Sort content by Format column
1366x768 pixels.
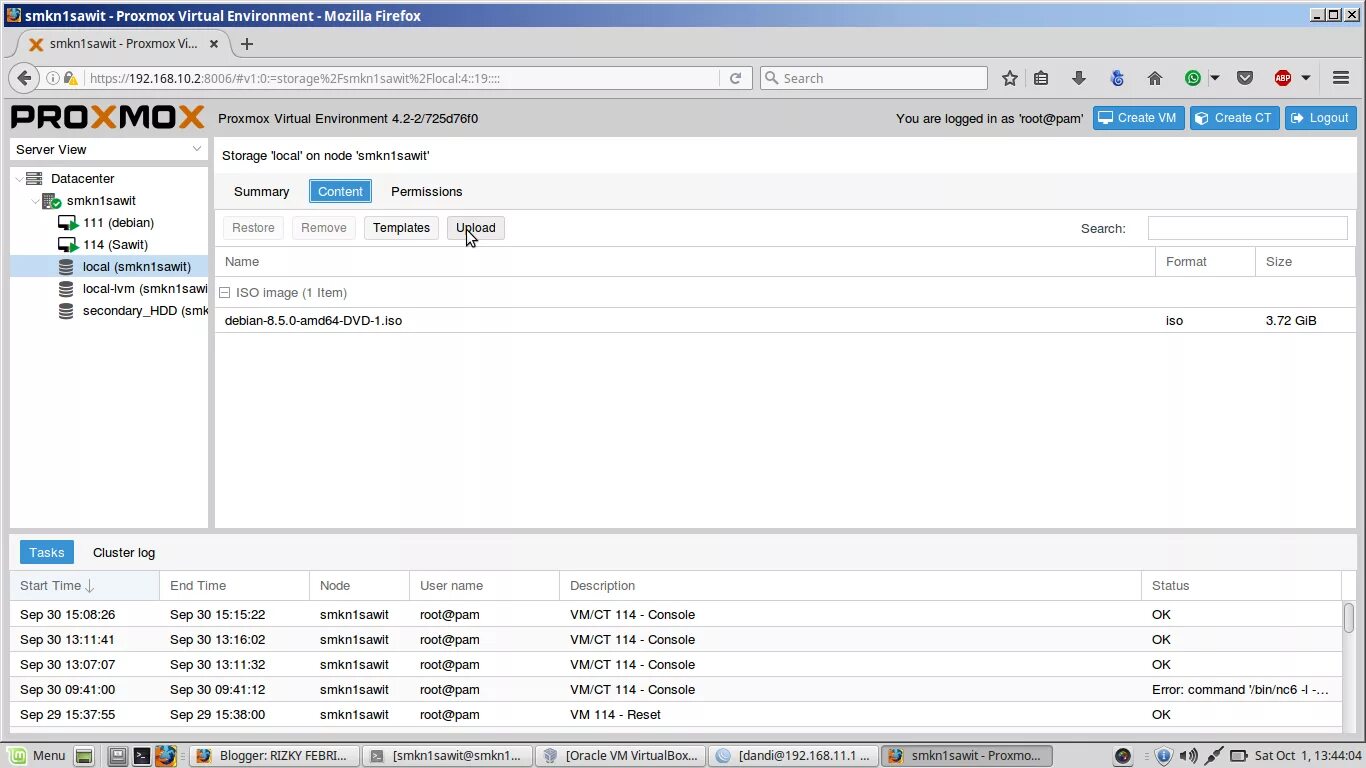coord(1205,261)
